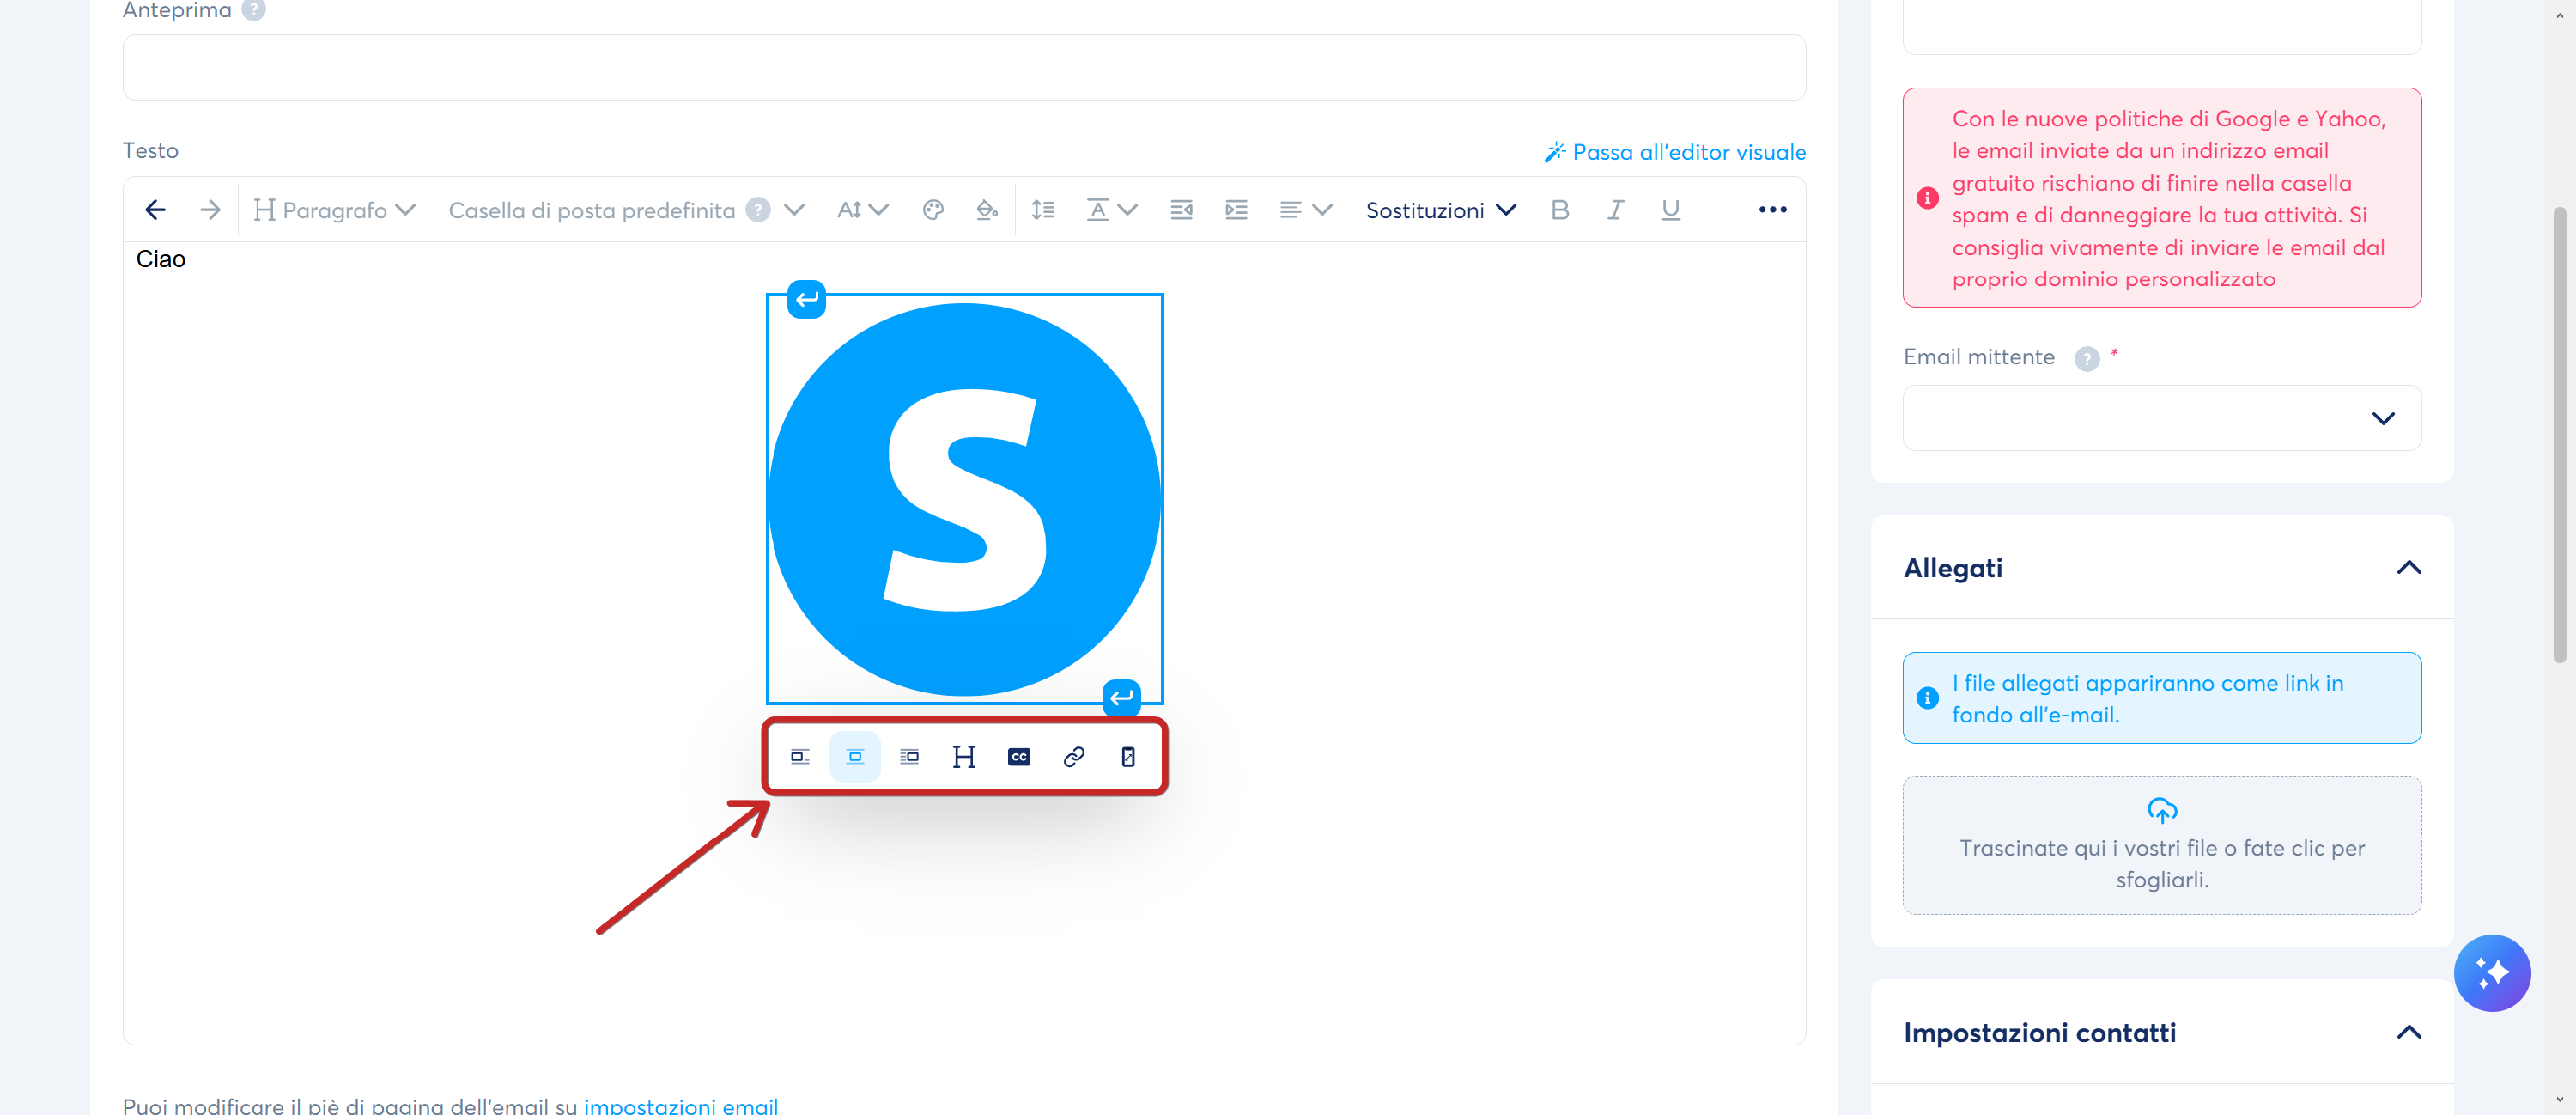Viewport: 2576px width, 1115px height.
Task: Decrease the paragraph indent
Action: point(1181,210)
